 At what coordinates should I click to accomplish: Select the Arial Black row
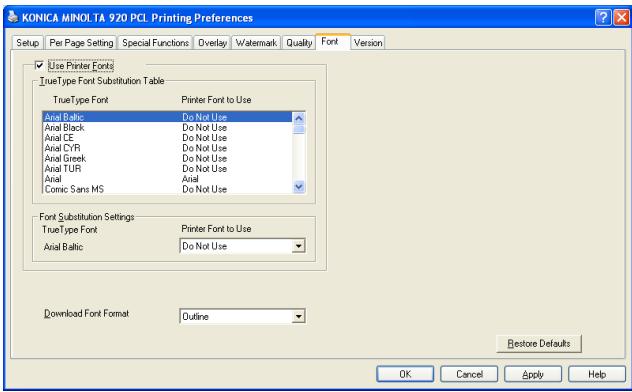click(x=167, y=128)
